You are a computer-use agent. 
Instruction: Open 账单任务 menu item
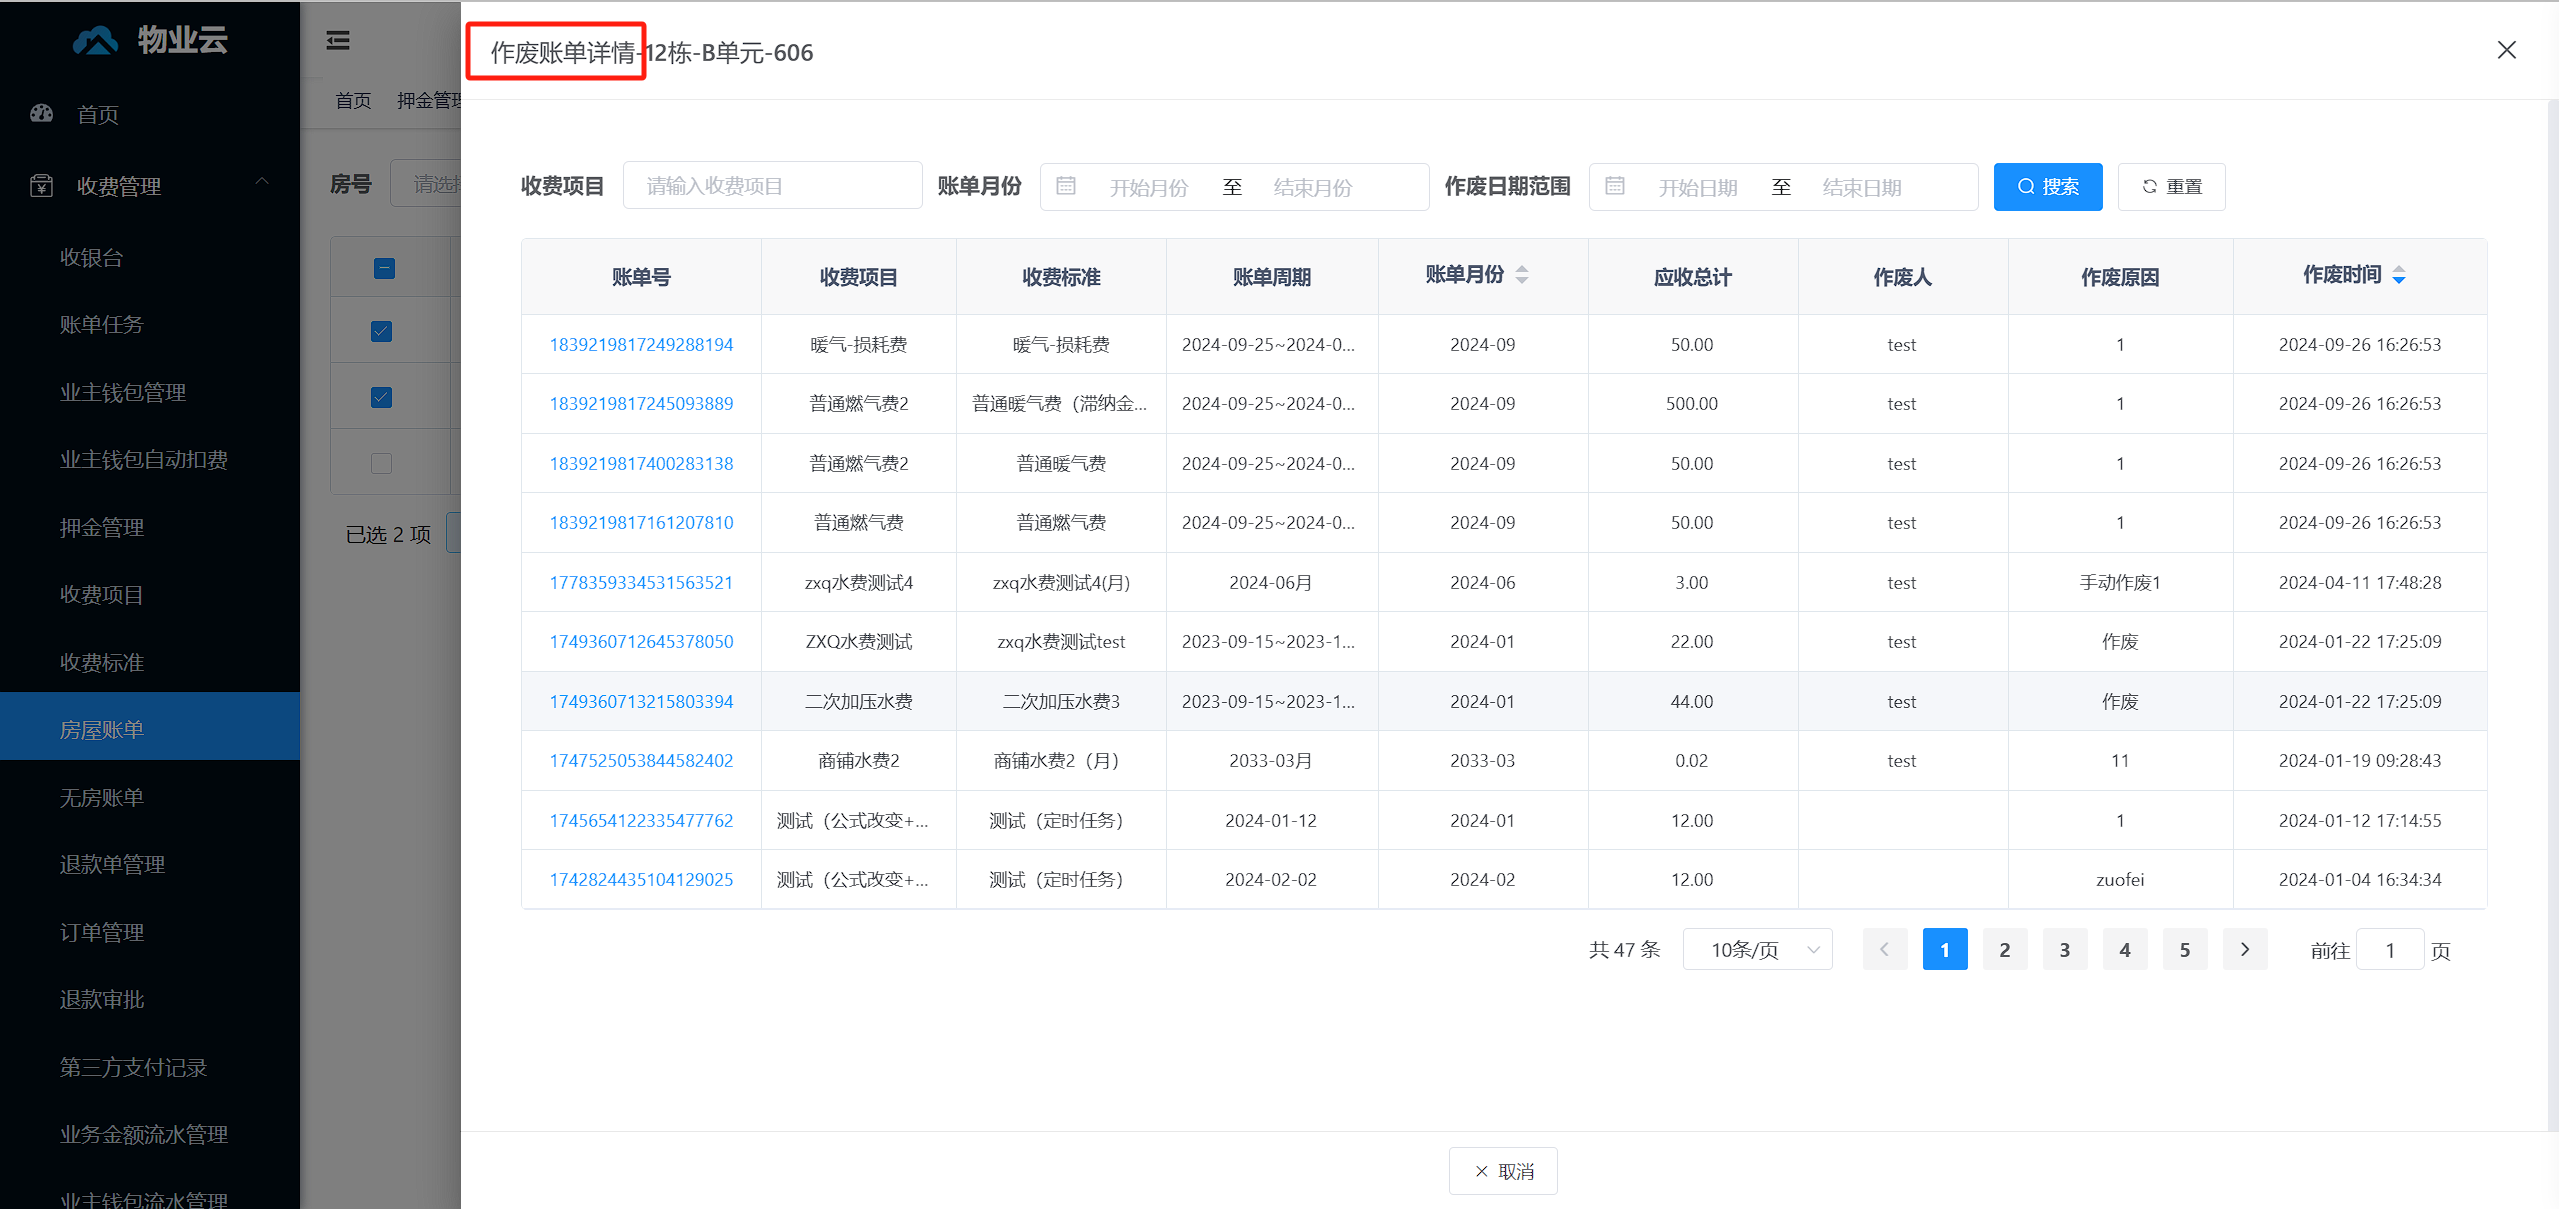pyautogui.click(x=102, y=324)
